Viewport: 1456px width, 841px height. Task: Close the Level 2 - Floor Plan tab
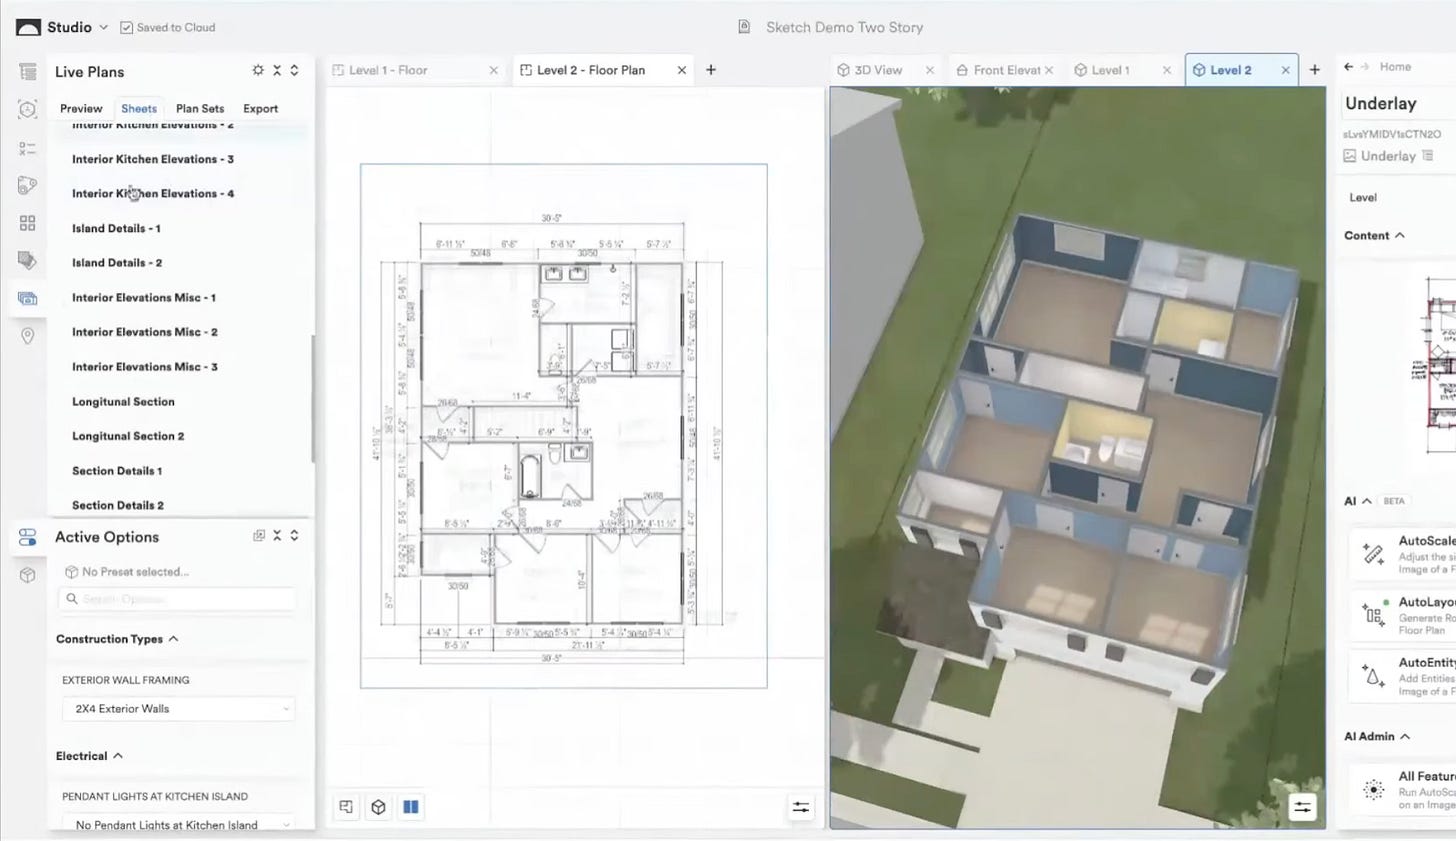(682, 70)
